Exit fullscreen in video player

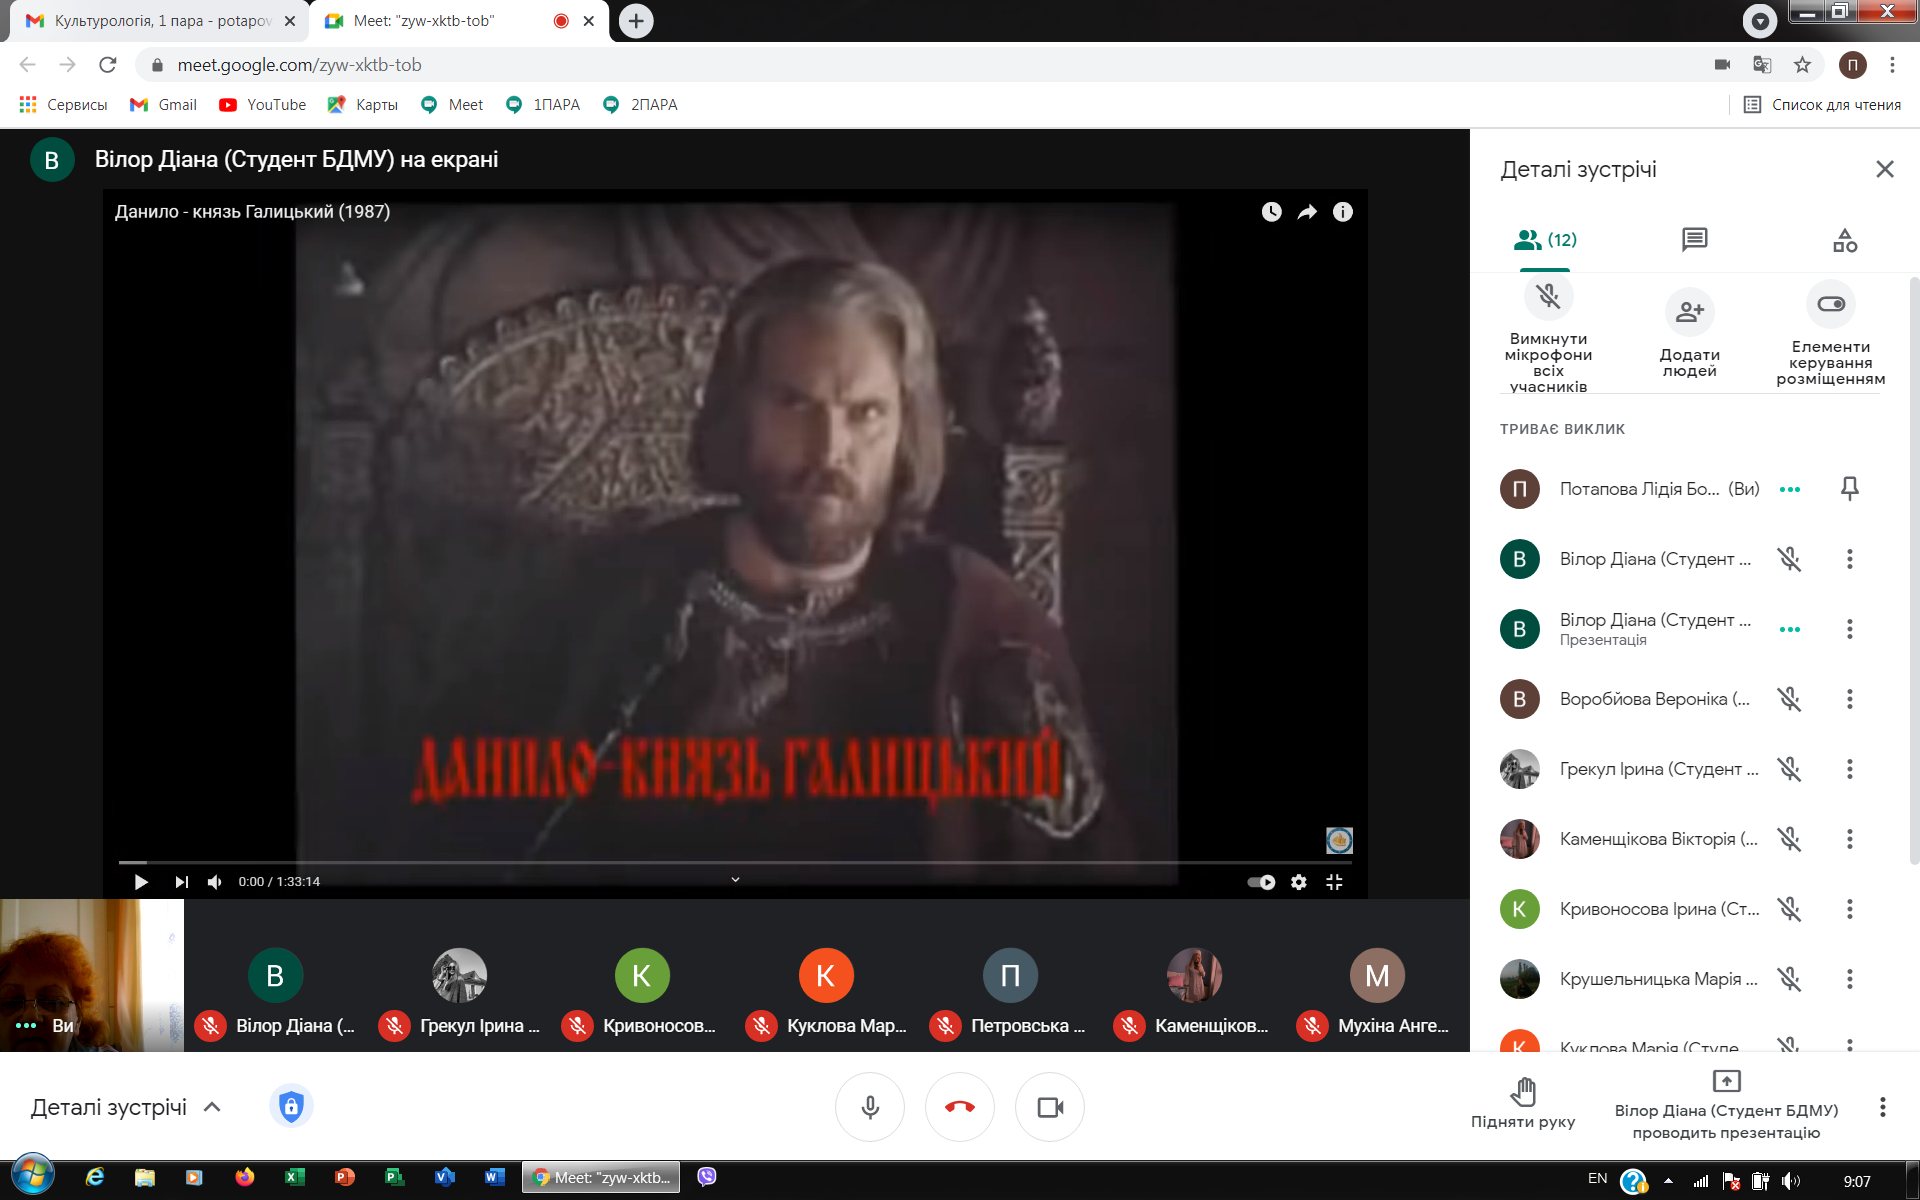1334,882
